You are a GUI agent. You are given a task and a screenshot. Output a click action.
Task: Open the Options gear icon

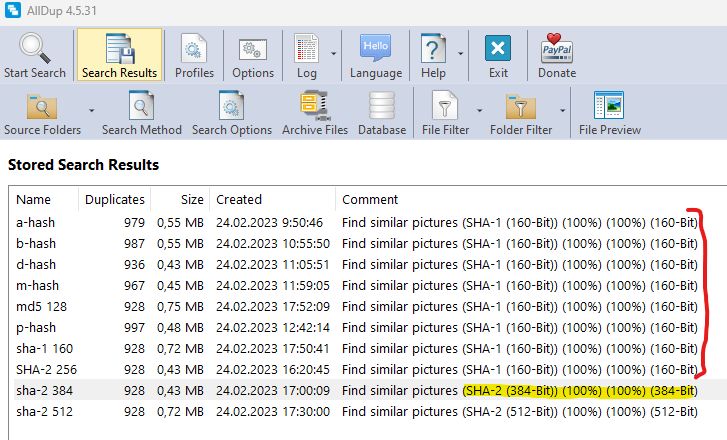click(x=253, y=48)
